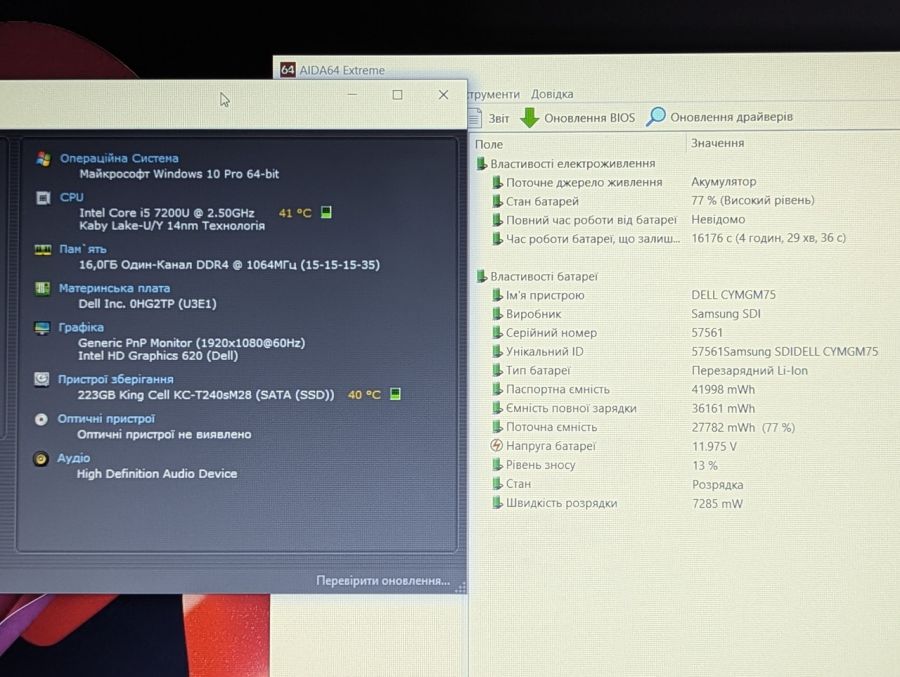The image size is (900, 677).
Task: Open the Аудіо section link
Action: pos(73,458)
